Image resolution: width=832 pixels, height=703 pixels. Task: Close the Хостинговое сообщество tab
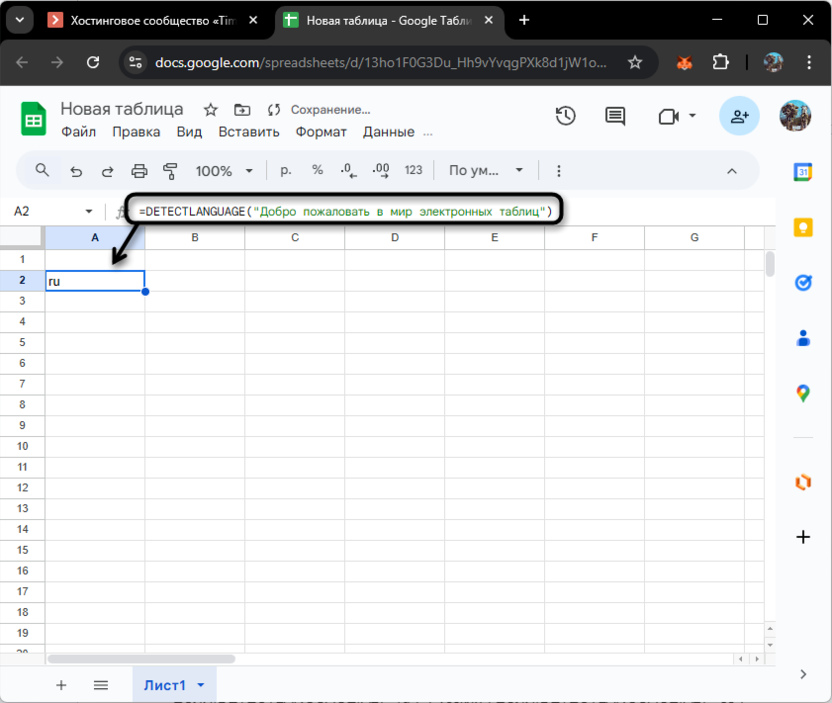pyautogui.click(x=253, y=20)
